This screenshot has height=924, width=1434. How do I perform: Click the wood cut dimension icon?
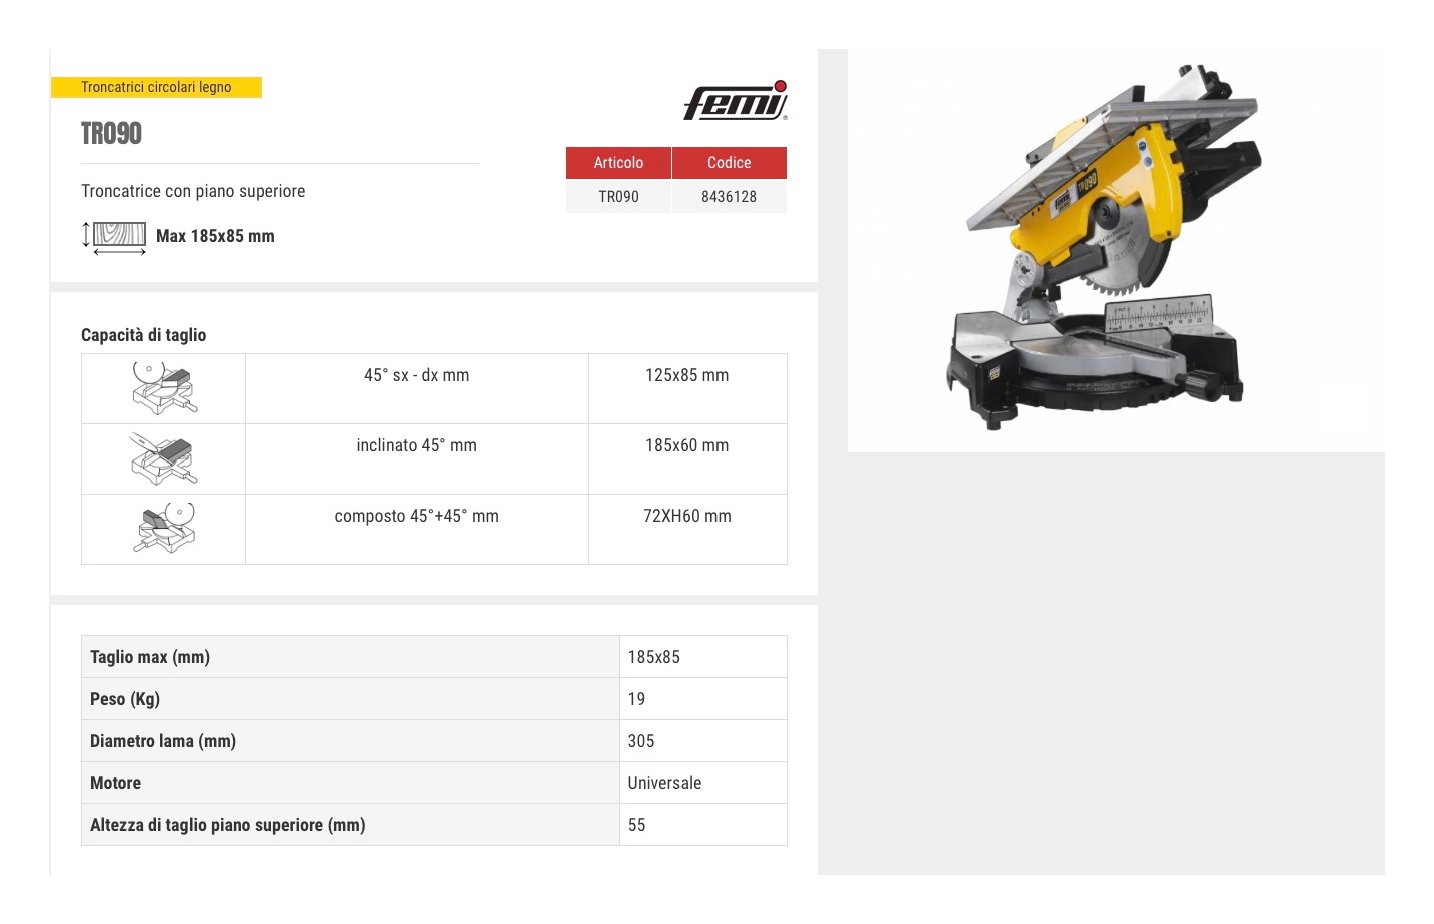(x=114, y=237)
